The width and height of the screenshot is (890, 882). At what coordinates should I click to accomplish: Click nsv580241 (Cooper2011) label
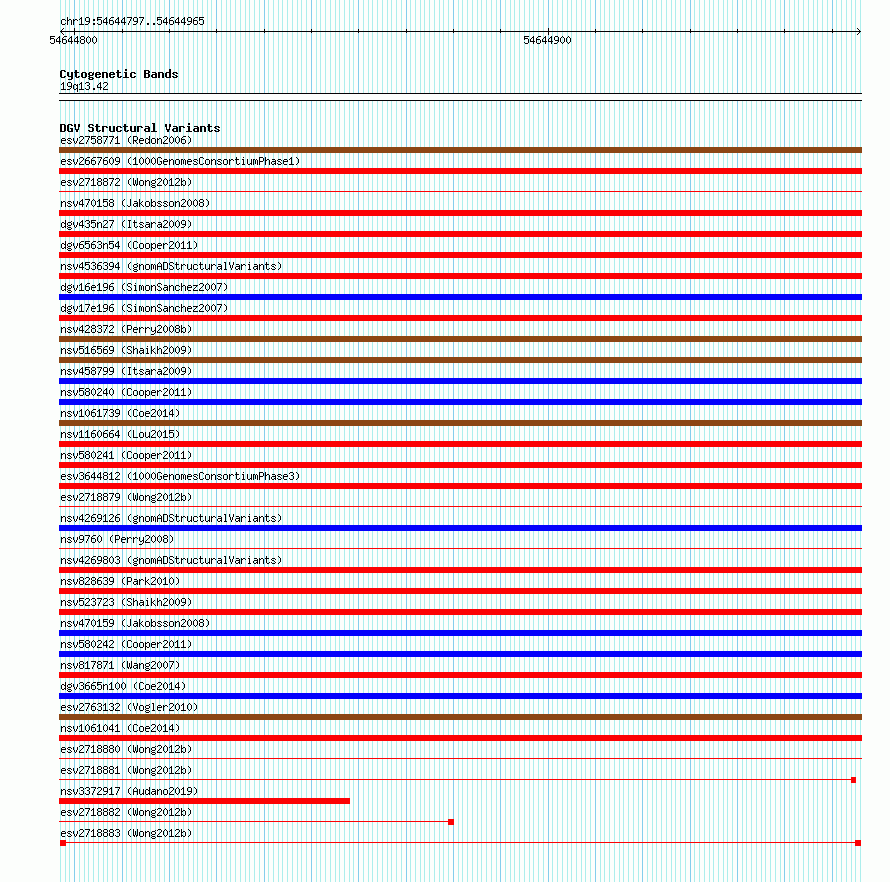pos(126,455)
